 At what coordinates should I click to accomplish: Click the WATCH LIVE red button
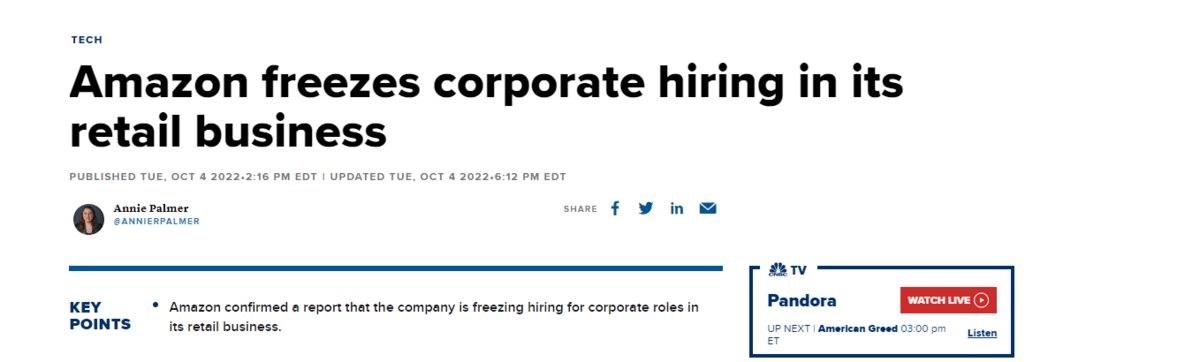[948, 300]
